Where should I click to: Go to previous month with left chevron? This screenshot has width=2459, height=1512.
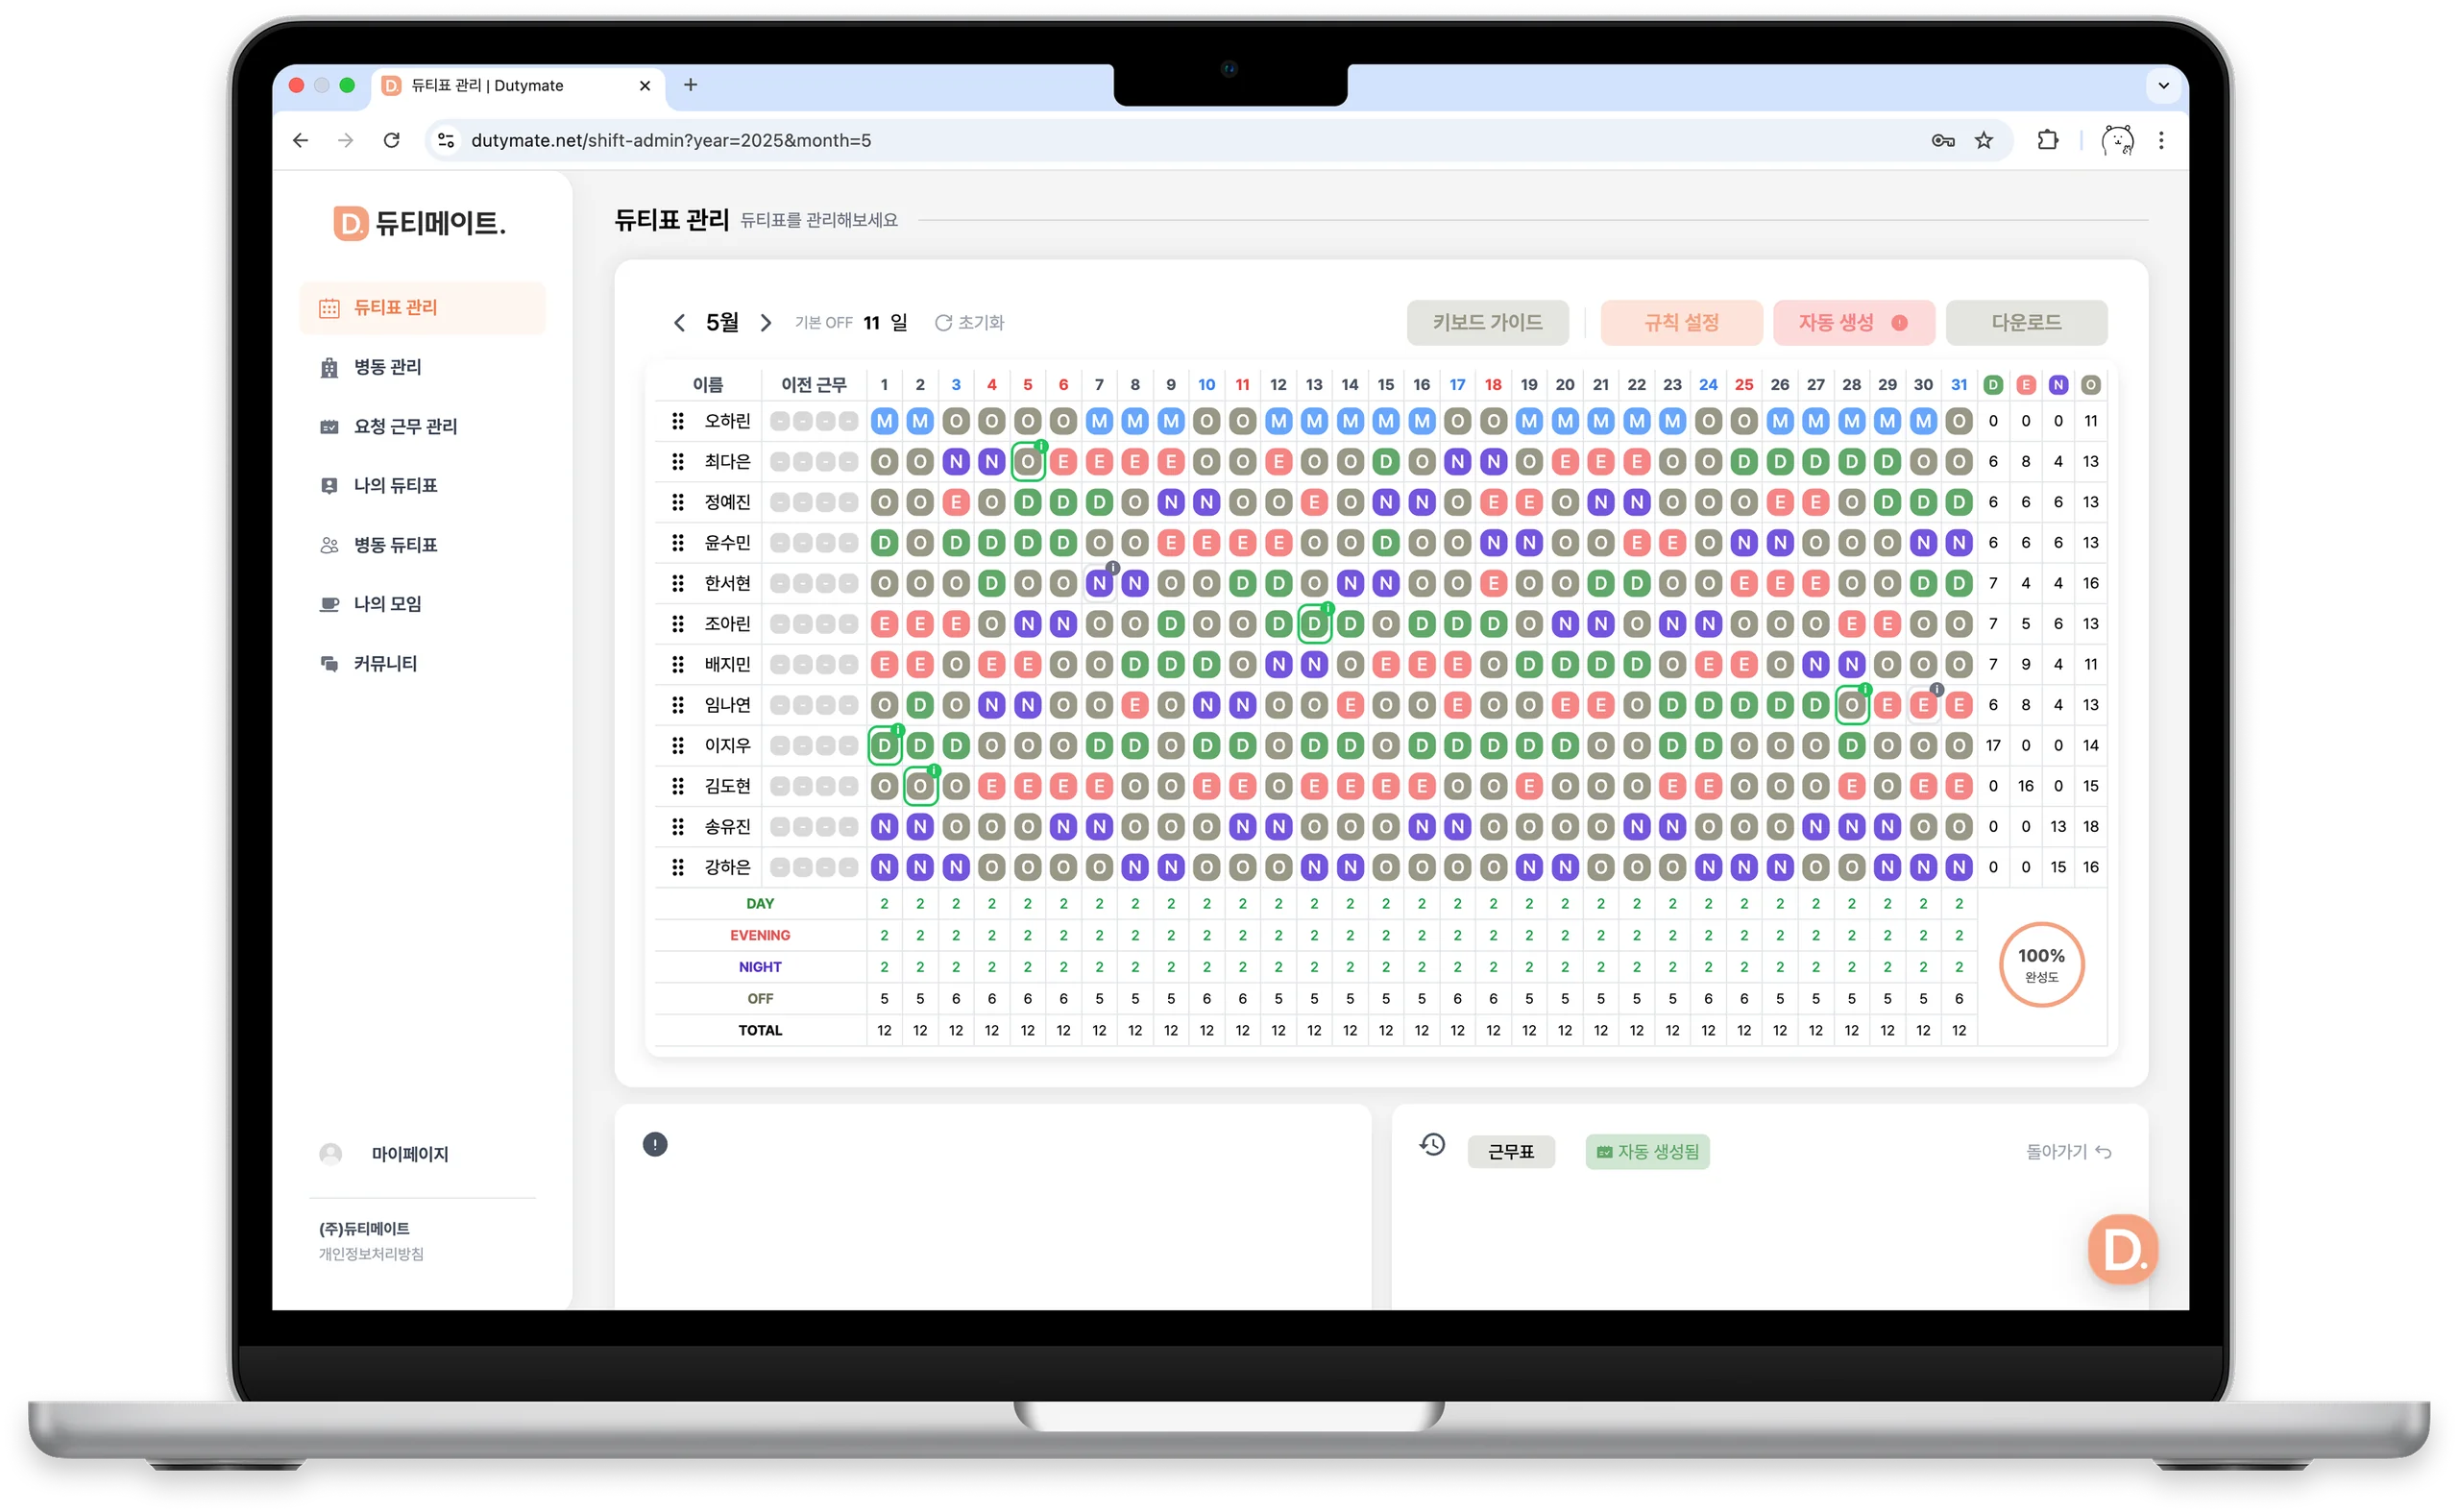coord(680,323)
